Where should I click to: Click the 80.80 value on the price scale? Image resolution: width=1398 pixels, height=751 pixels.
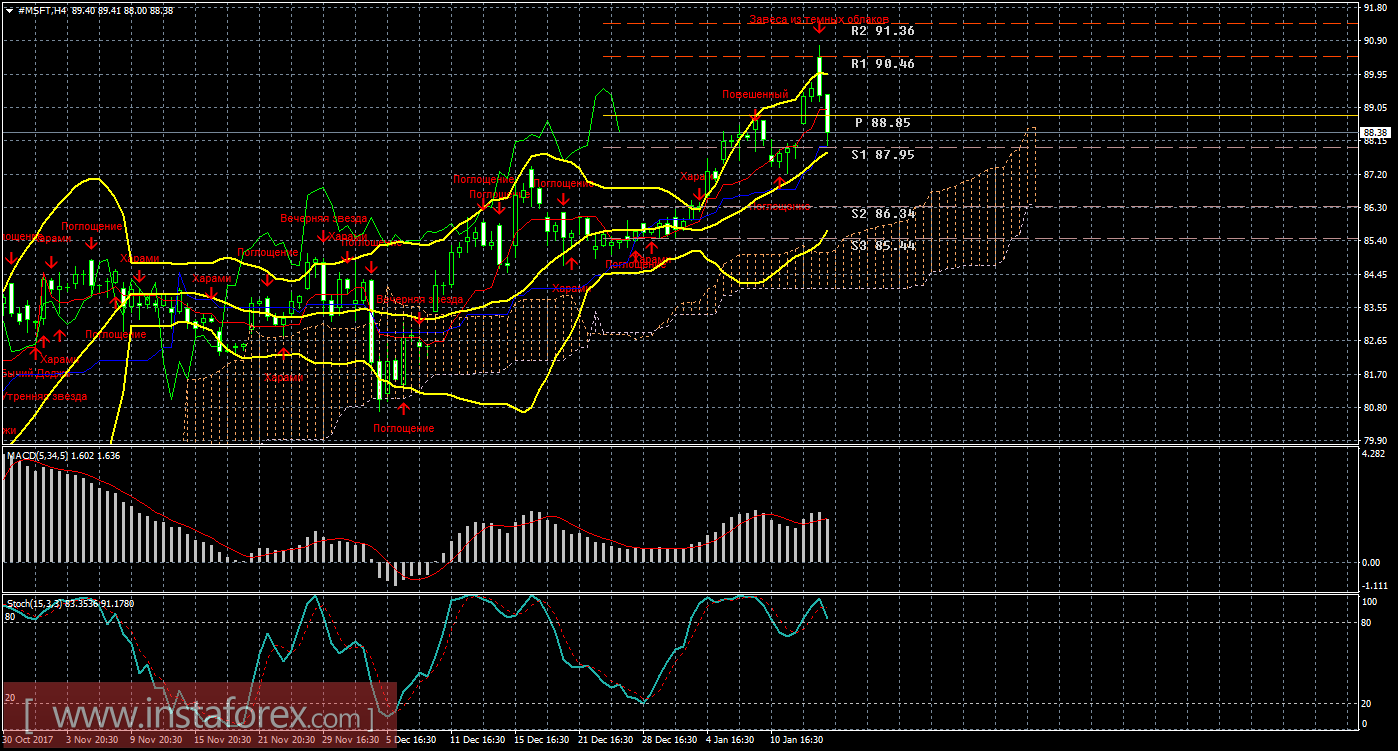click(1375, 407)
